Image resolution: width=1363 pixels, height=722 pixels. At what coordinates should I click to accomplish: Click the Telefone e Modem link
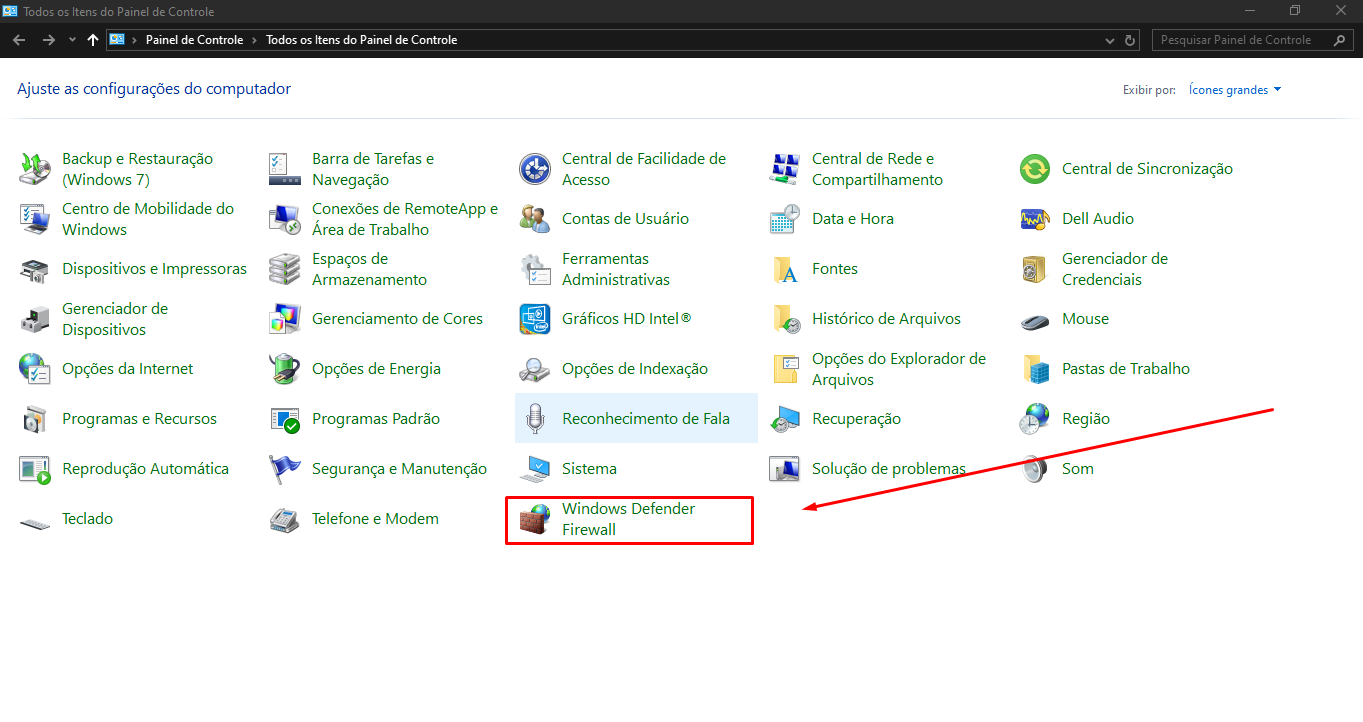point(375,519)
